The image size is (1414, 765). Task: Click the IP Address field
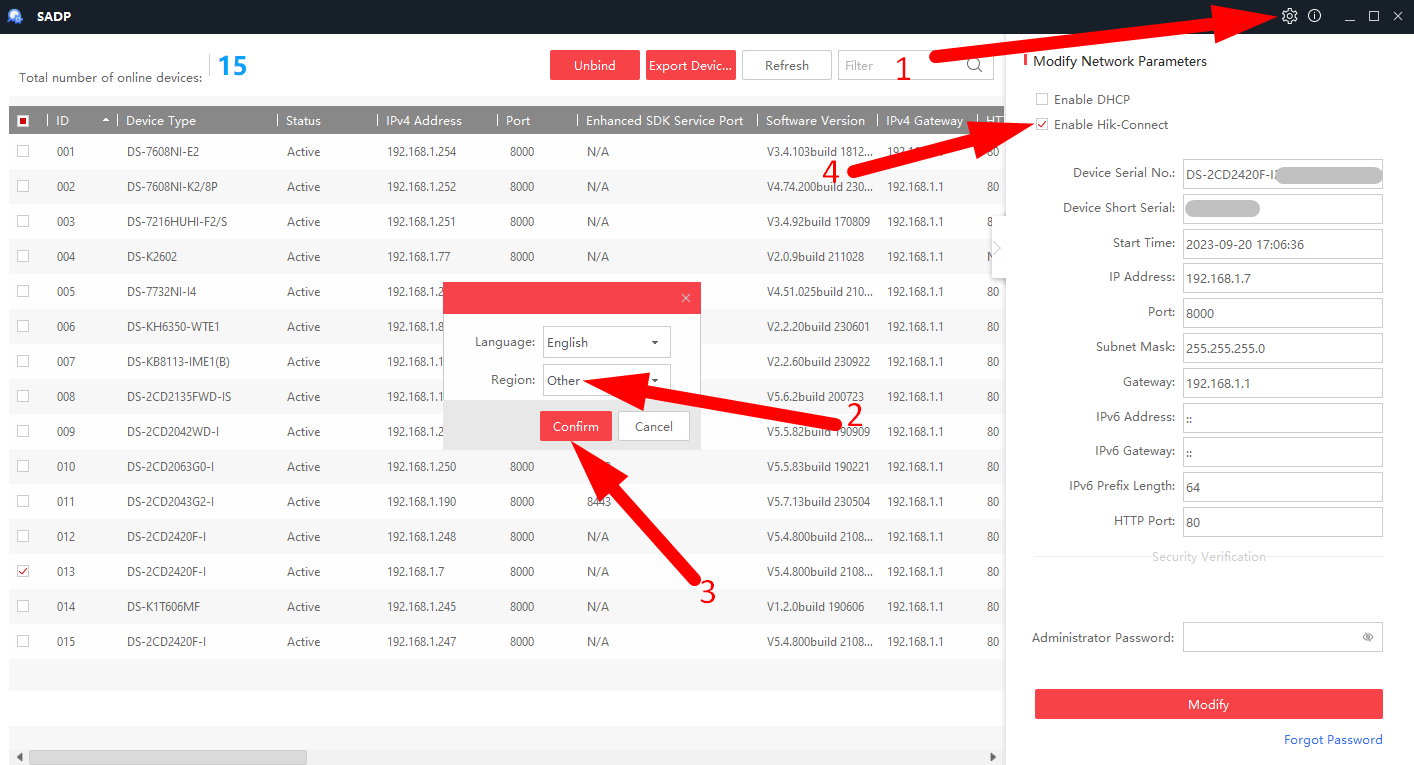[1282, 277]
